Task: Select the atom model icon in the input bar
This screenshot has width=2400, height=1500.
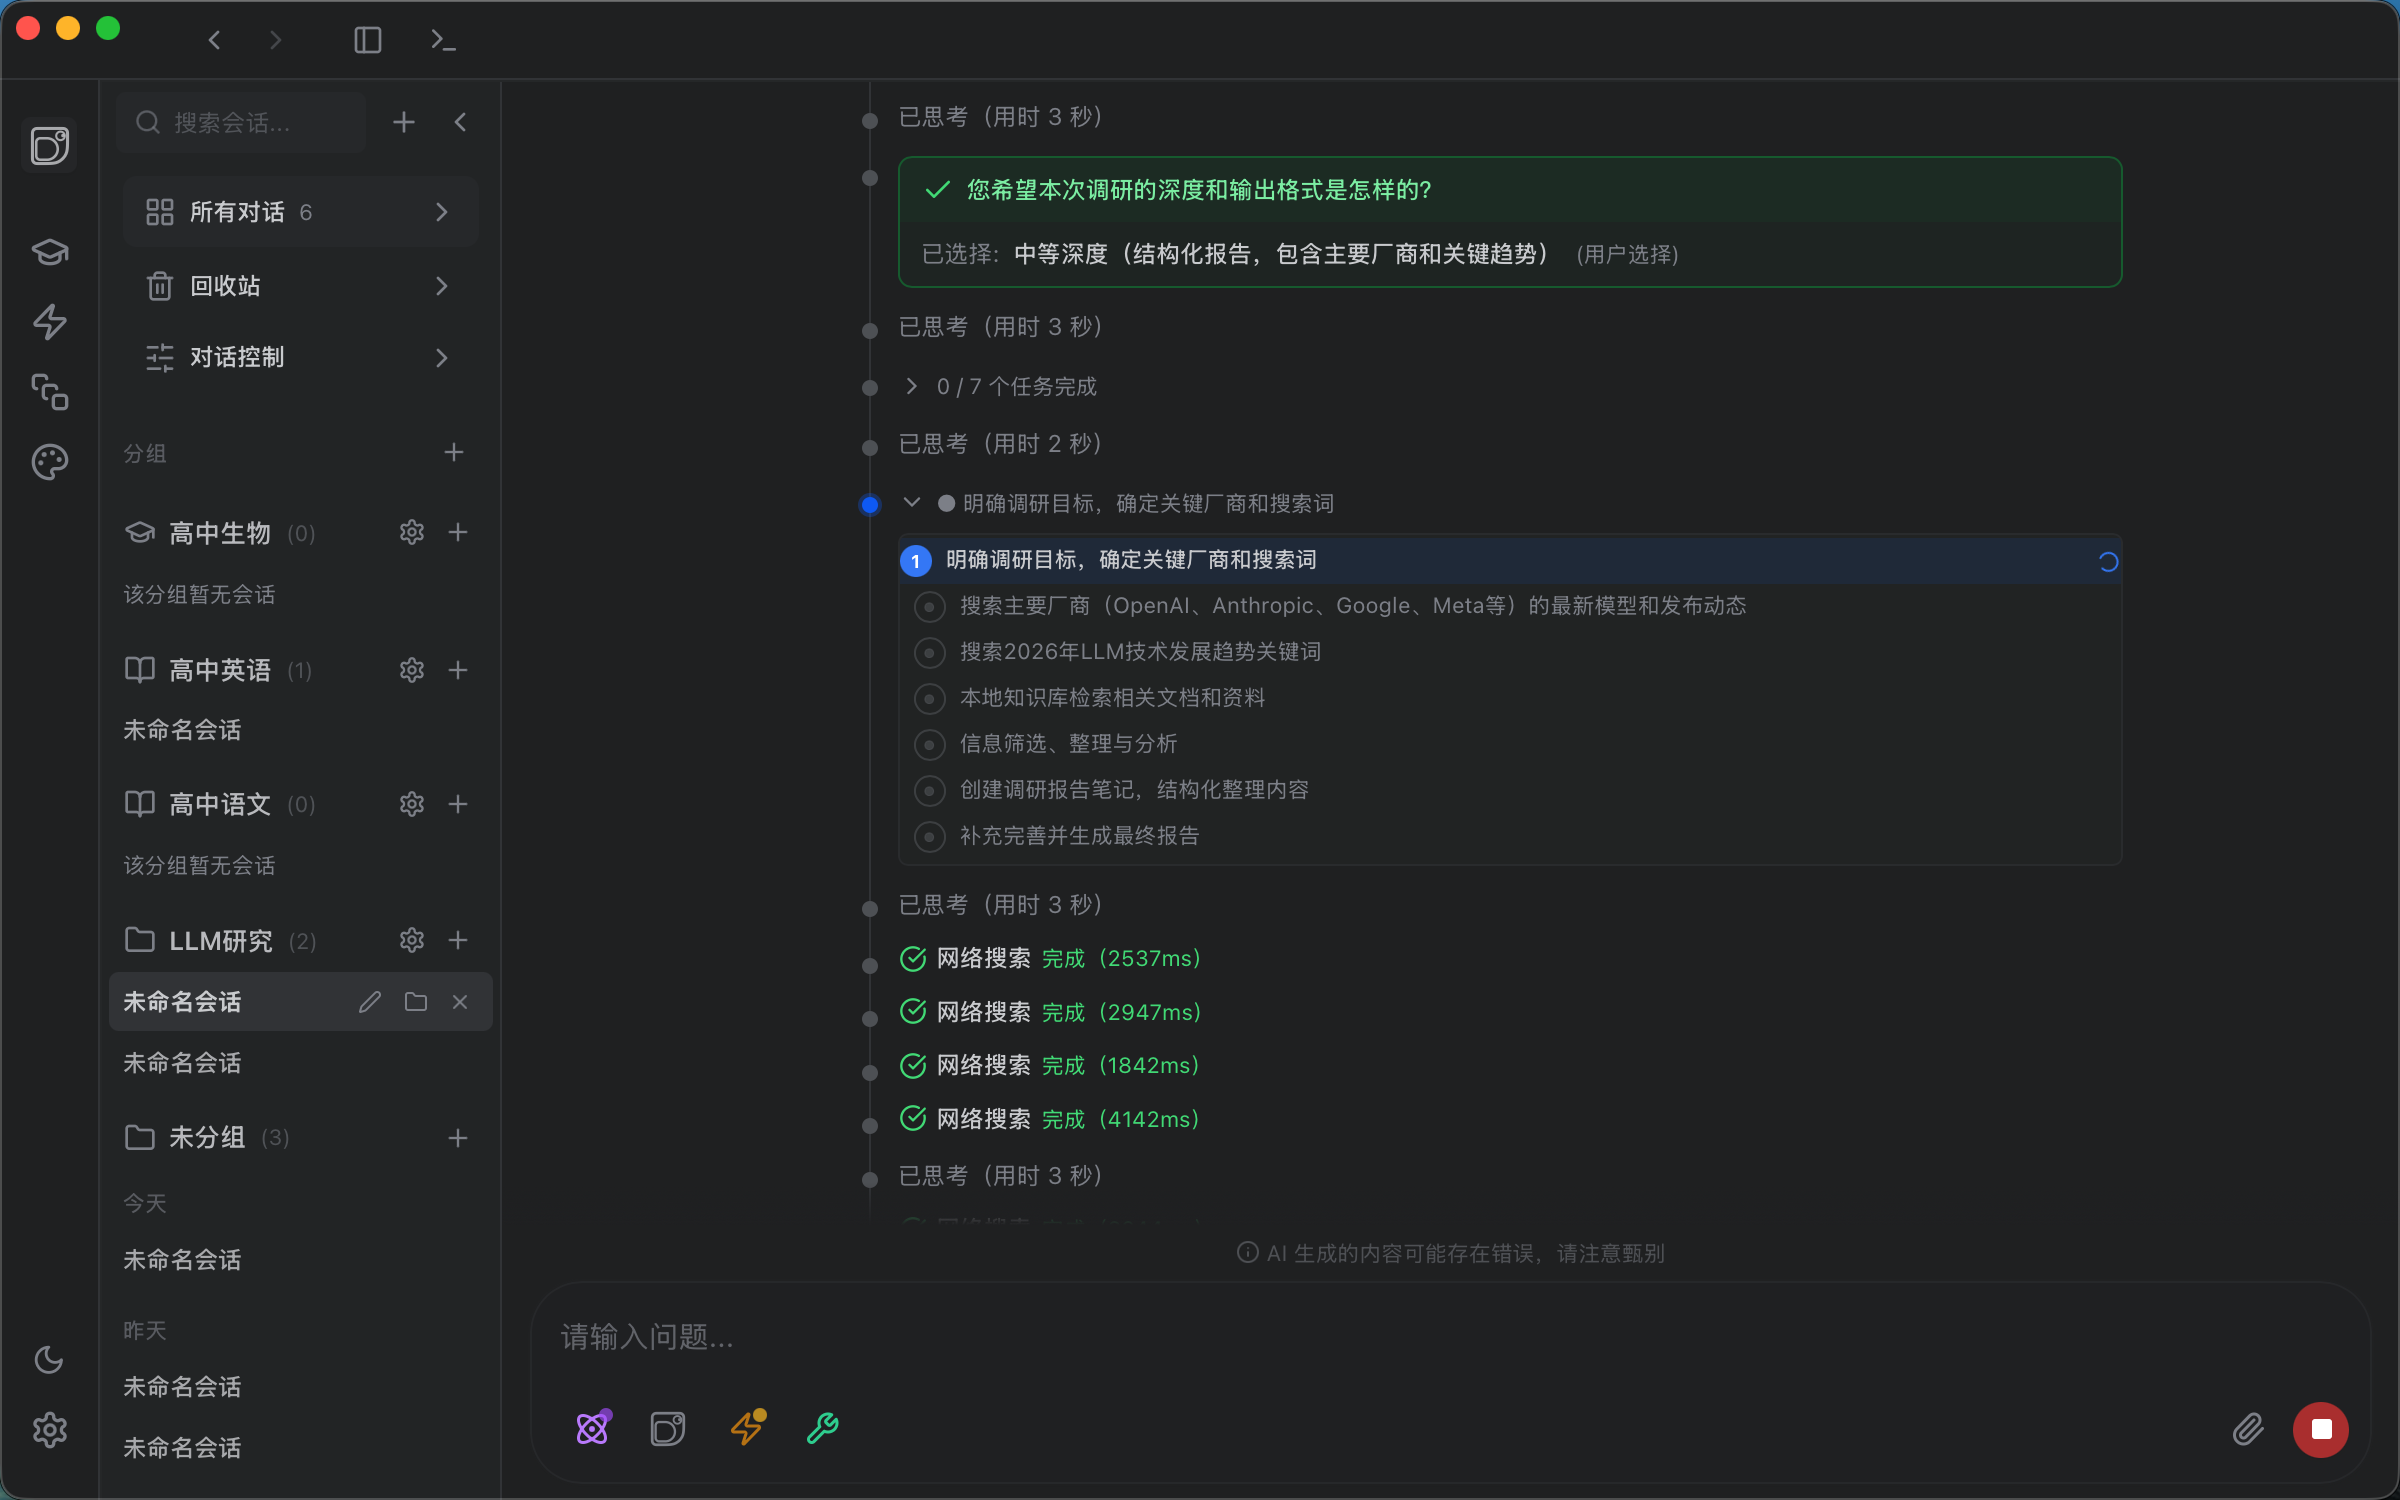Action: point(593,1428)
